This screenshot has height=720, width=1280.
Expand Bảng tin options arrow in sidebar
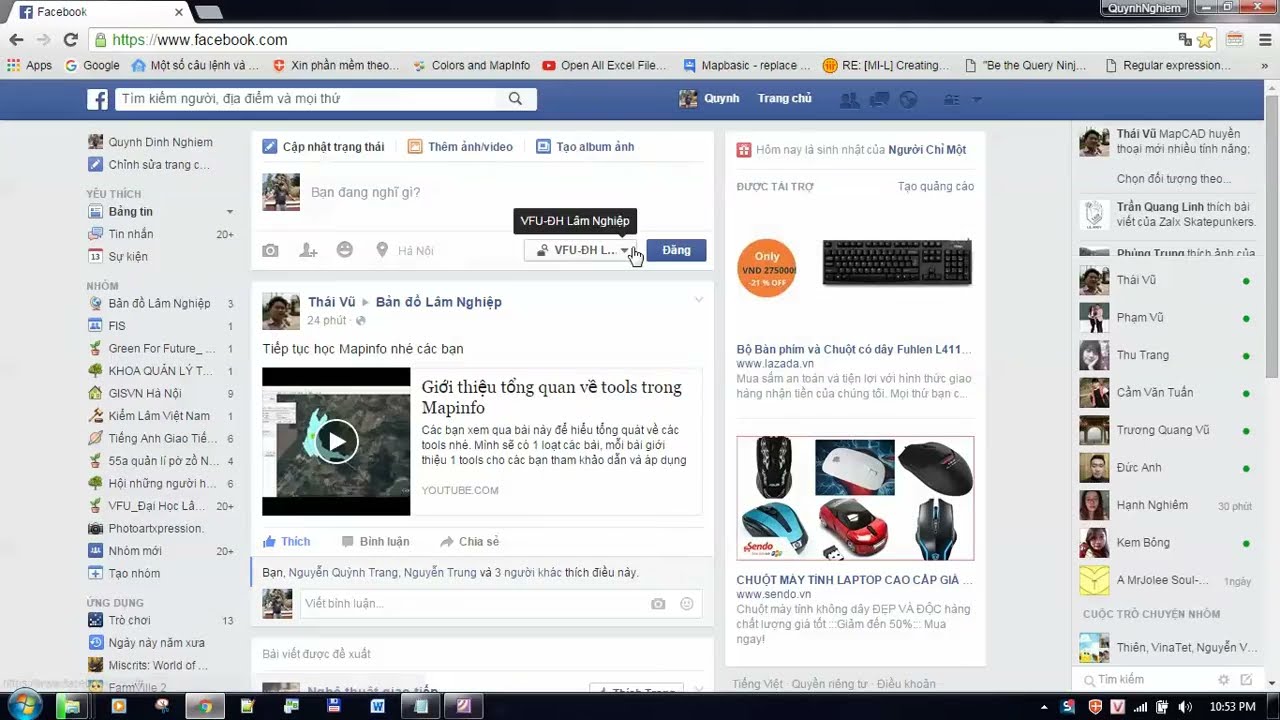(x=229, y=212)
